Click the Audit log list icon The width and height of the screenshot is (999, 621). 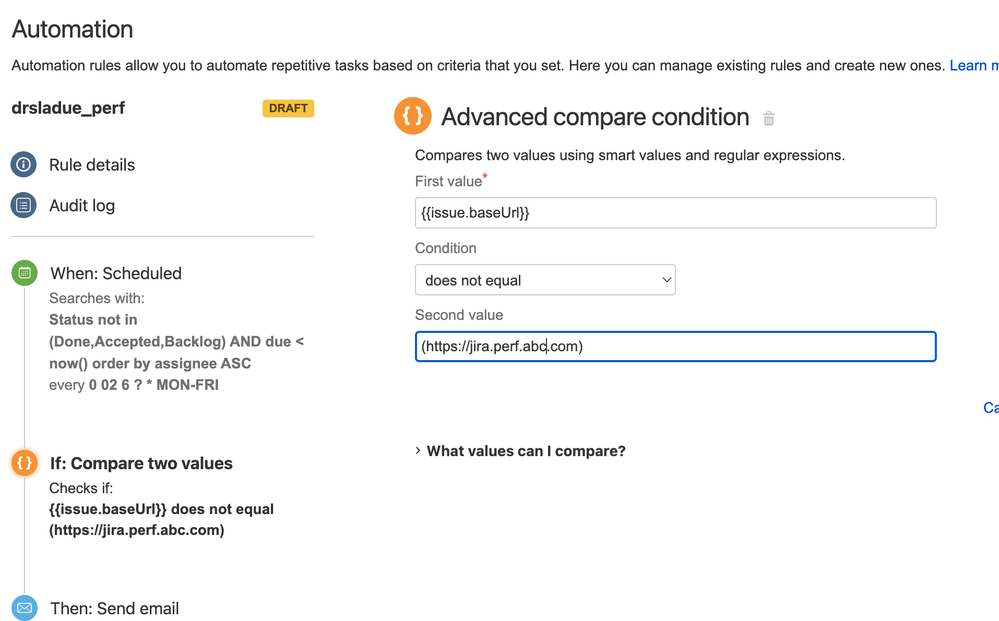(x=24, y=205)
